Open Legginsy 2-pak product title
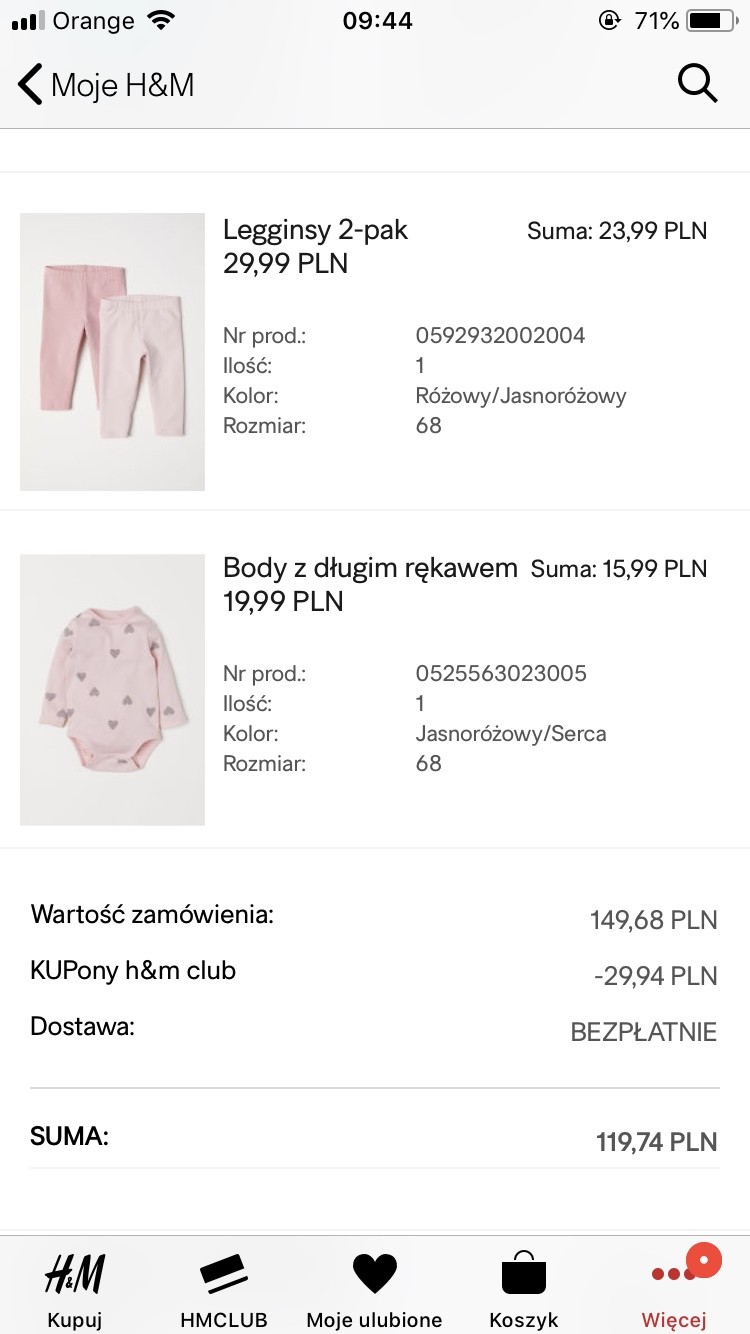Viewport: 750px width, 1334px height. pyautogui.click(x=315, y=230)
